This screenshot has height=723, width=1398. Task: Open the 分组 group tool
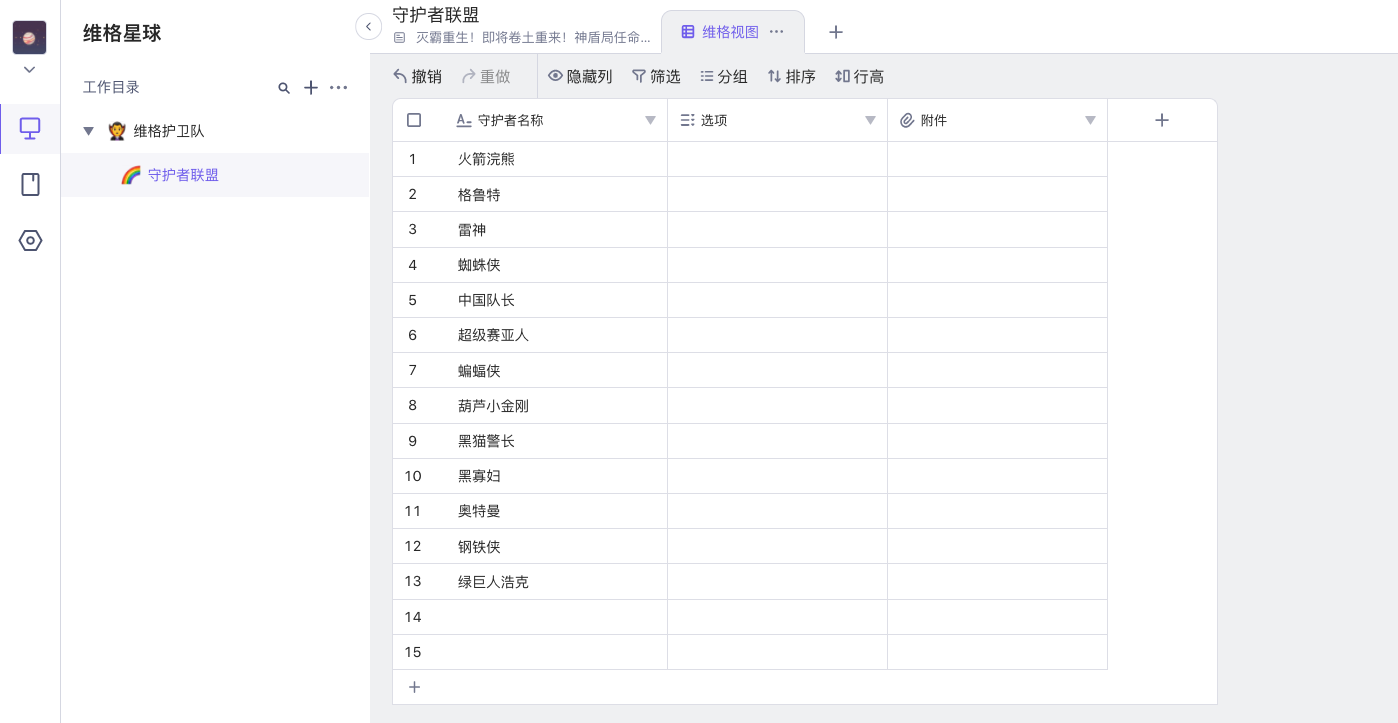coord(723,76)
